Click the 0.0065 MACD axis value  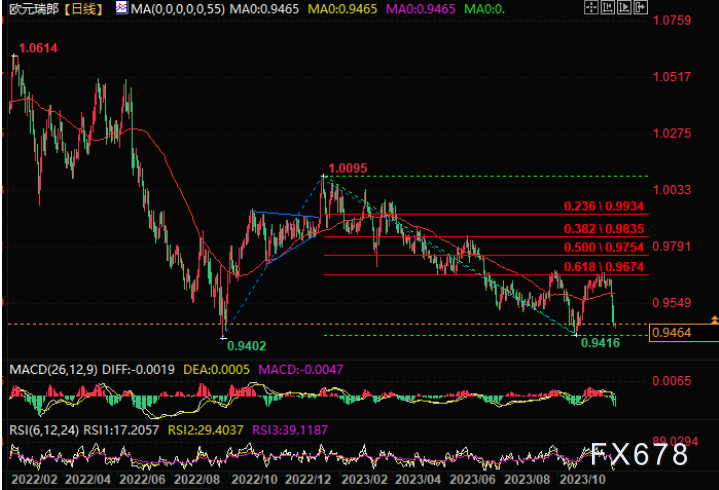click(x=671, y=381)
